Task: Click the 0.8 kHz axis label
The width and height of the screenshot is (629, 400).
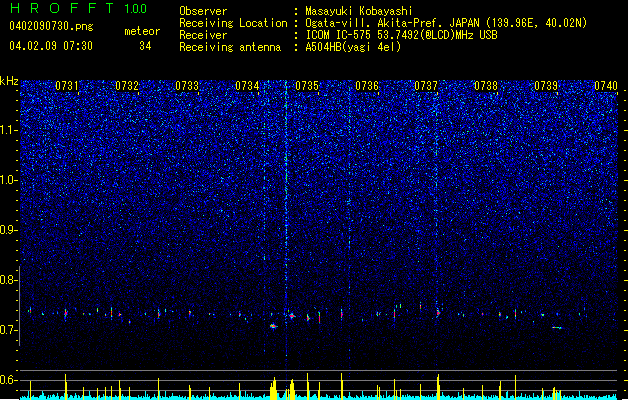Action: tap(9, 280)
